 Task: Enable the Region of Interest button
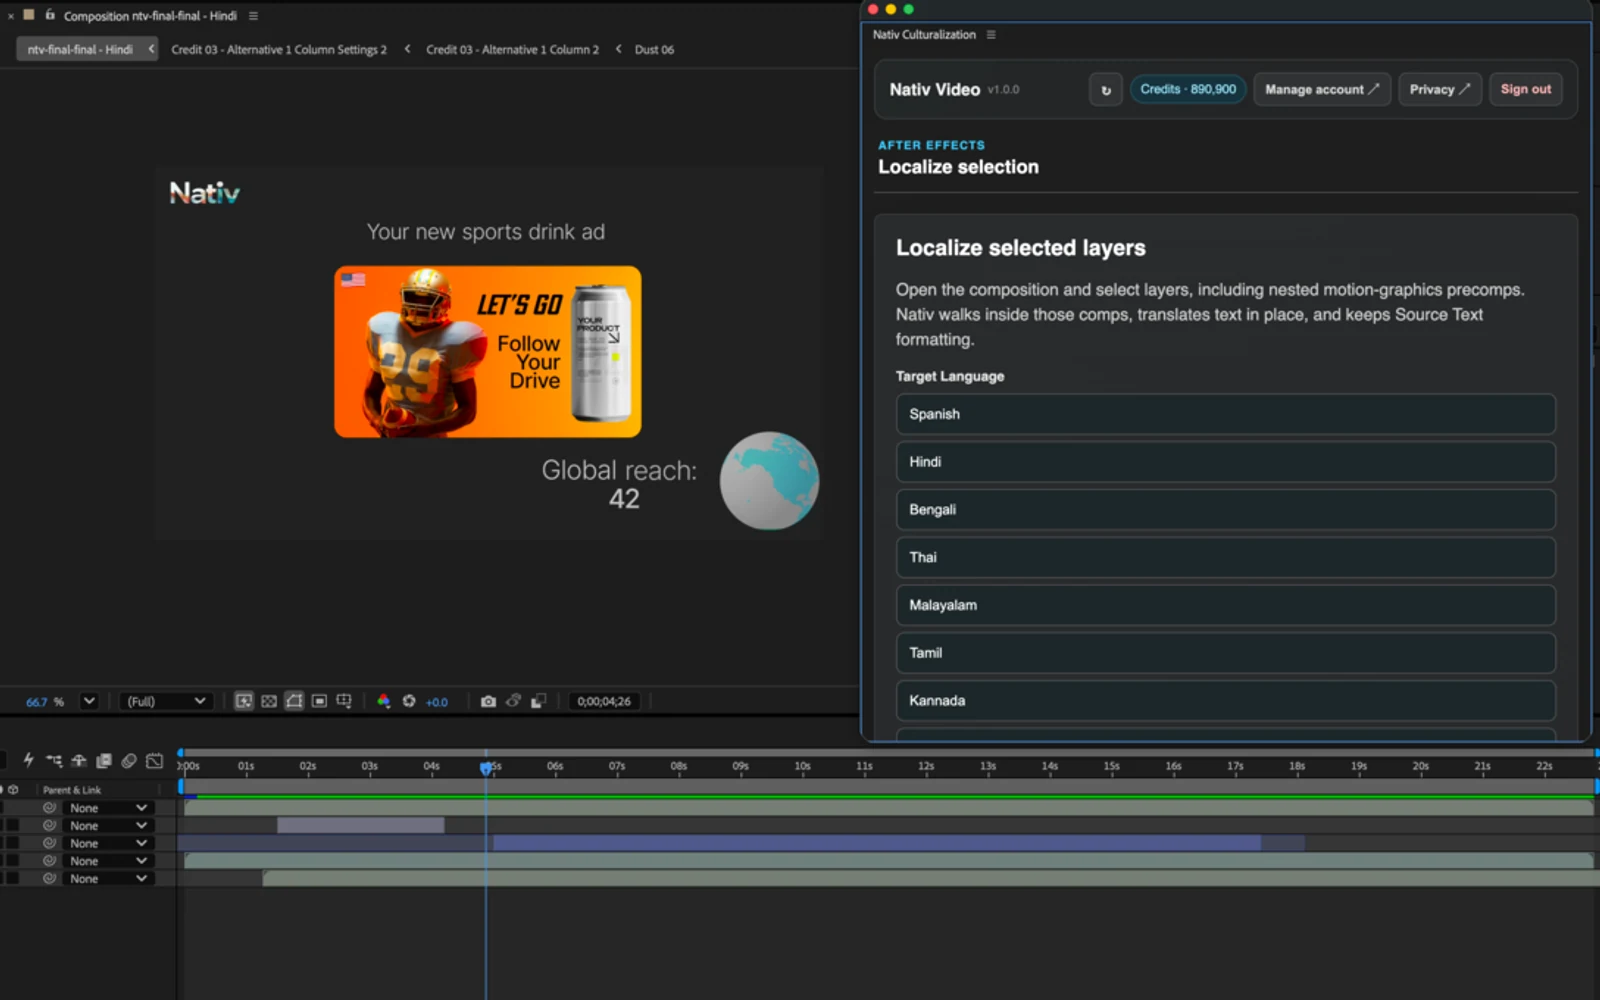[x=319, y=701]
